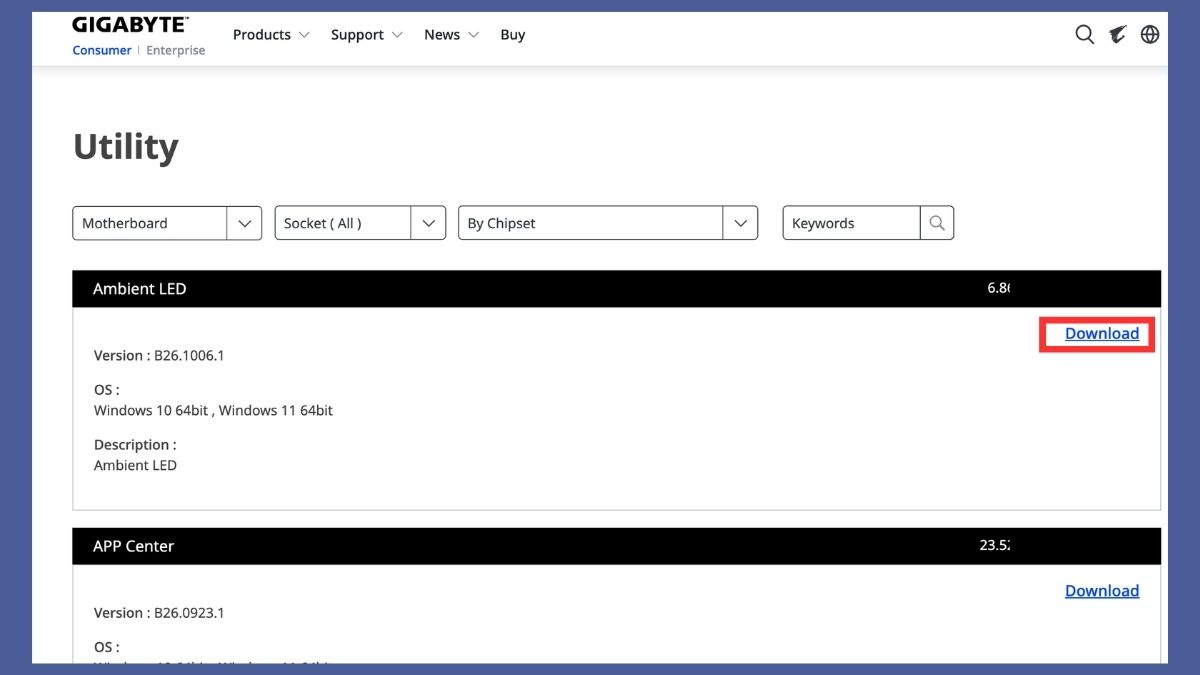Open the Socket ( All ) dropdown
The height and width of the screenshot is (675, 1200).
coord(360,223)
